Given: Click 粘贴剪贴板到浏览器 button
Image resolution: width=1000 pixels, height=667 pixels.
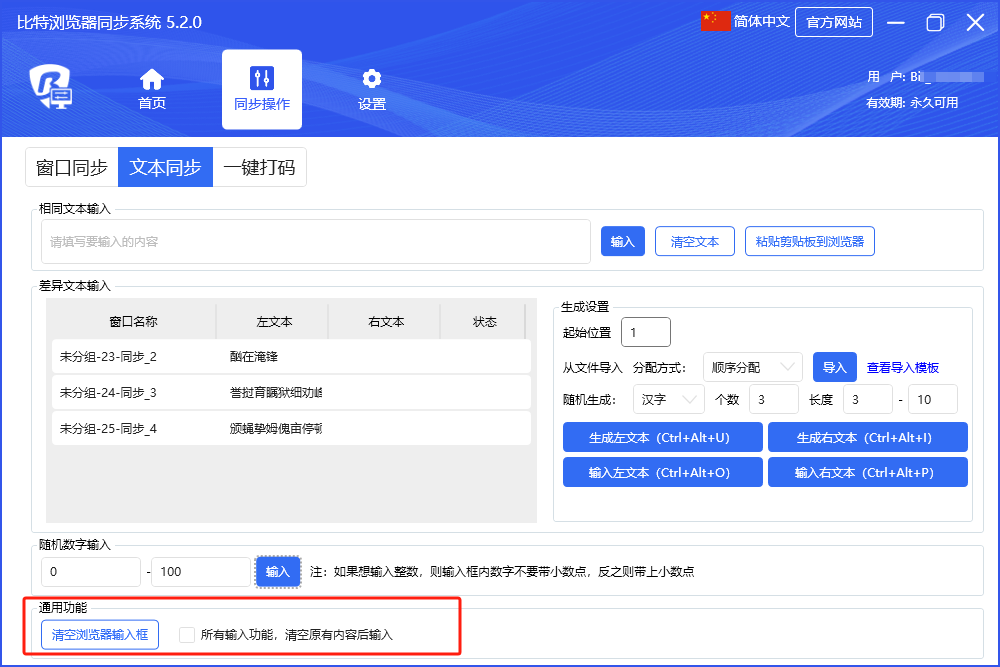Looking at the screenshot, I should pyautogui.click(x=809, y=241).
